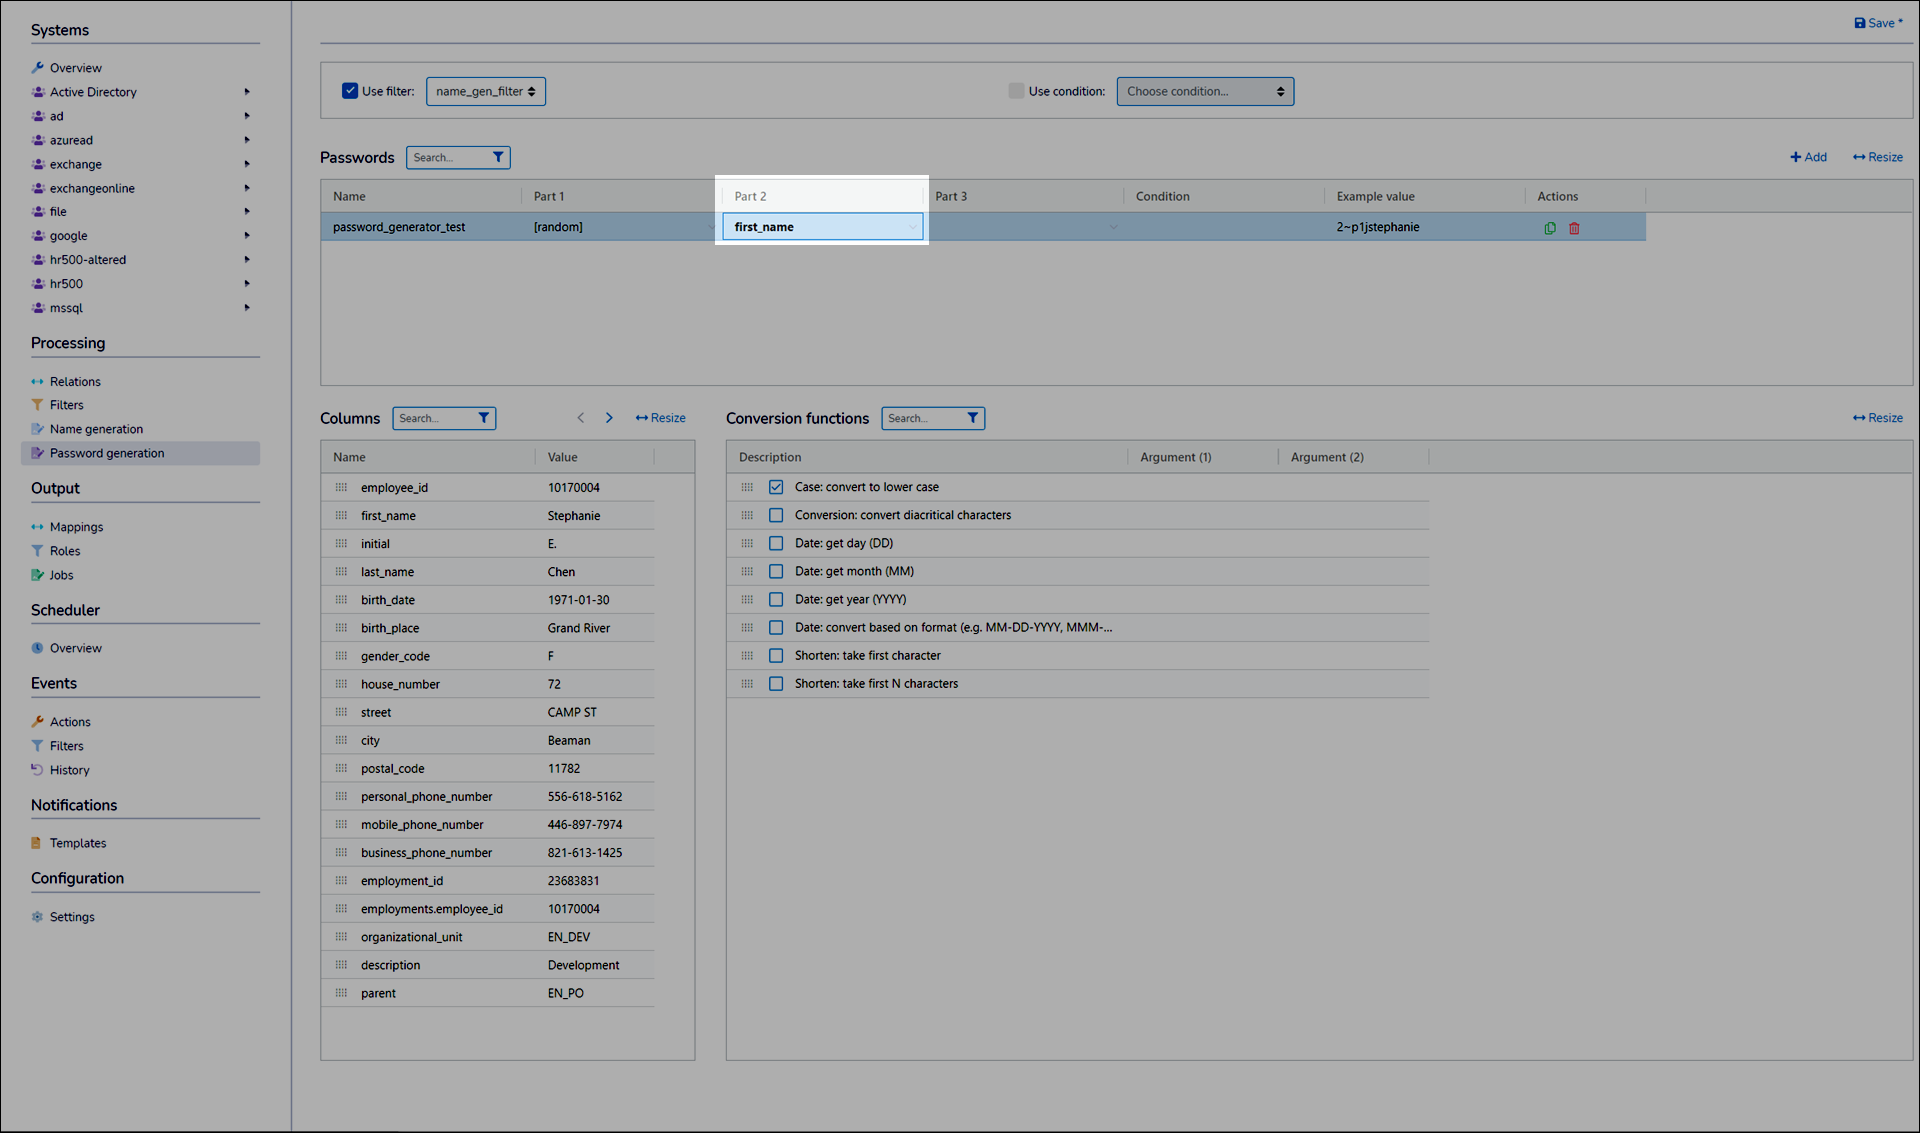Enable the Use condition checkbox

1016,91
